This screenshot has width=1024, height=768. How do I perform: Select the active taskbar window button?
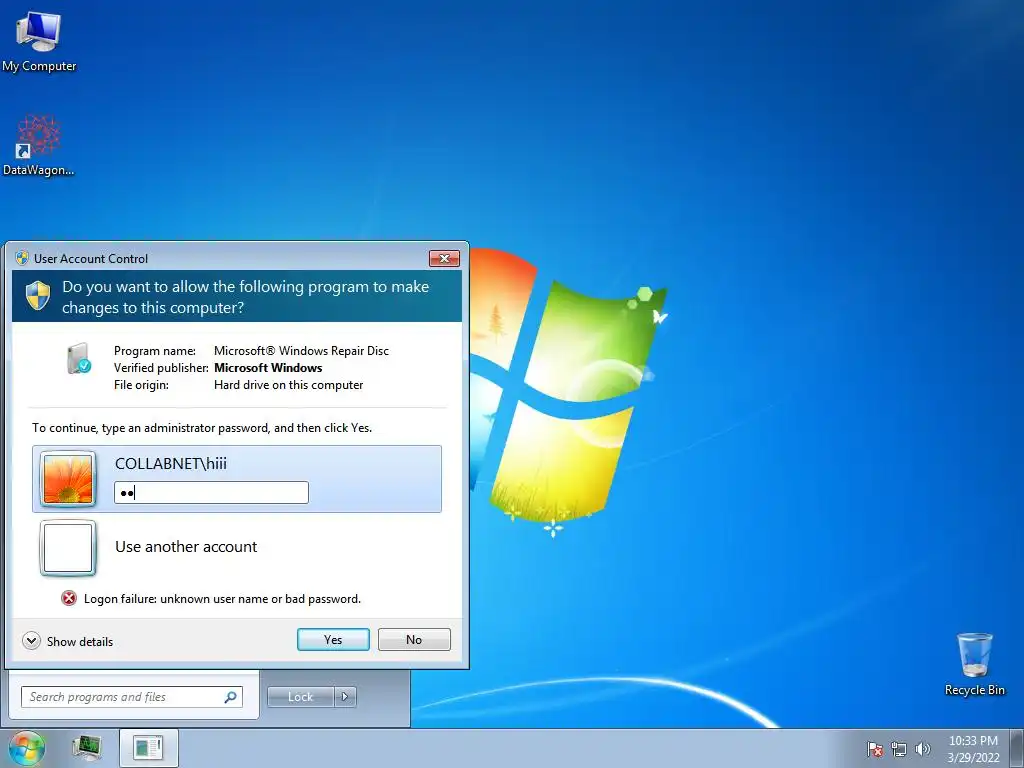148,748
